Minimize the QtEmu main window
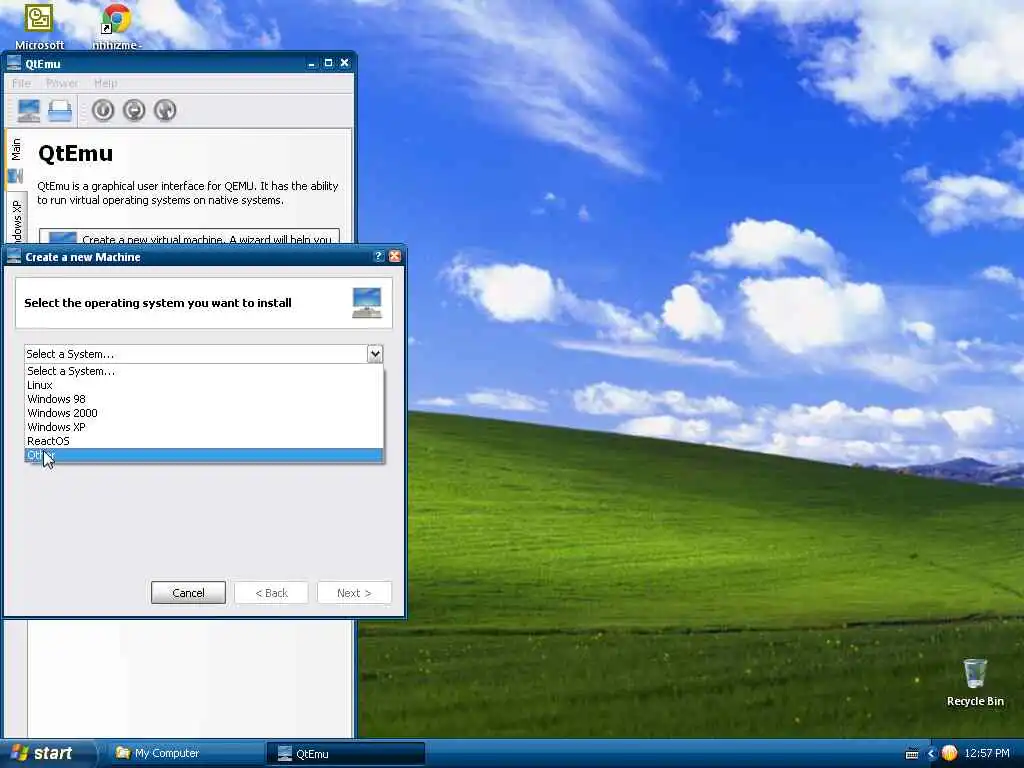 pos(311,63)
